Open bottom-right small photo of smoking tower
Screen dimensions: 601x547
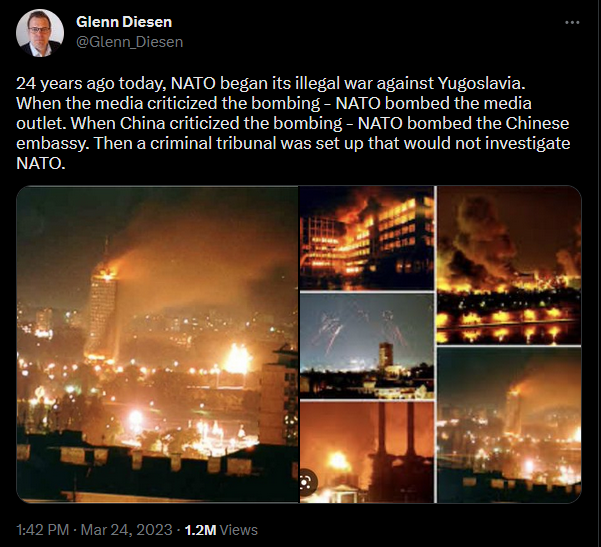[509, 425]
